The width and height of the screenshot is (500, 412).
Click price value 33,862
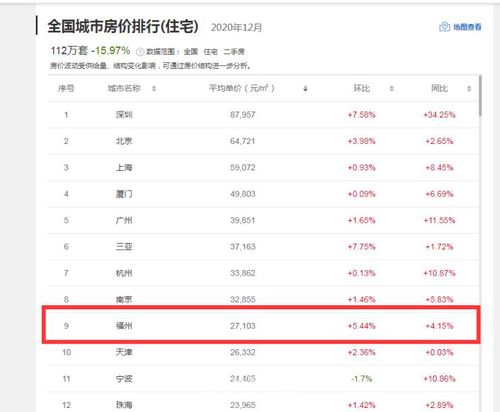point(243,273)
